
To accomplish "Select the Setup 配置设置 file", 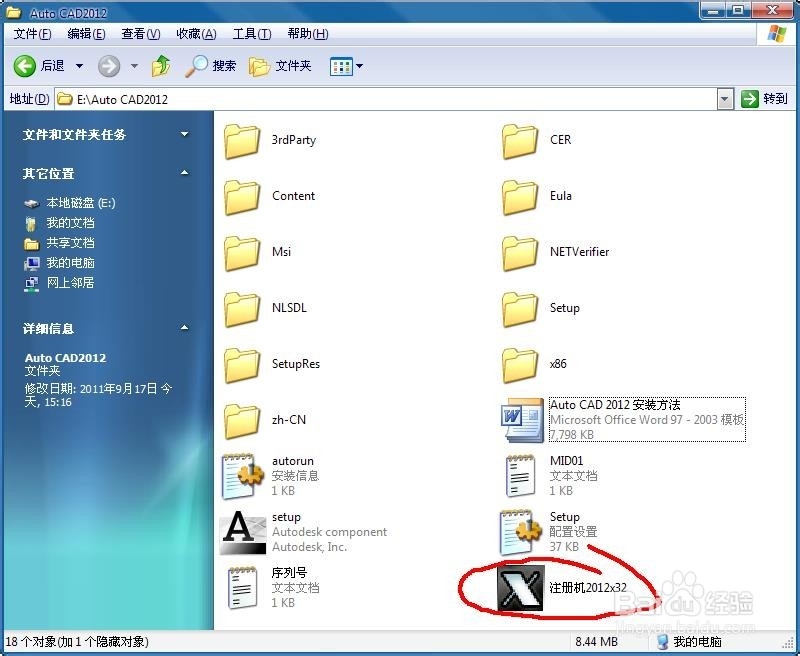I will pos(549,532).
